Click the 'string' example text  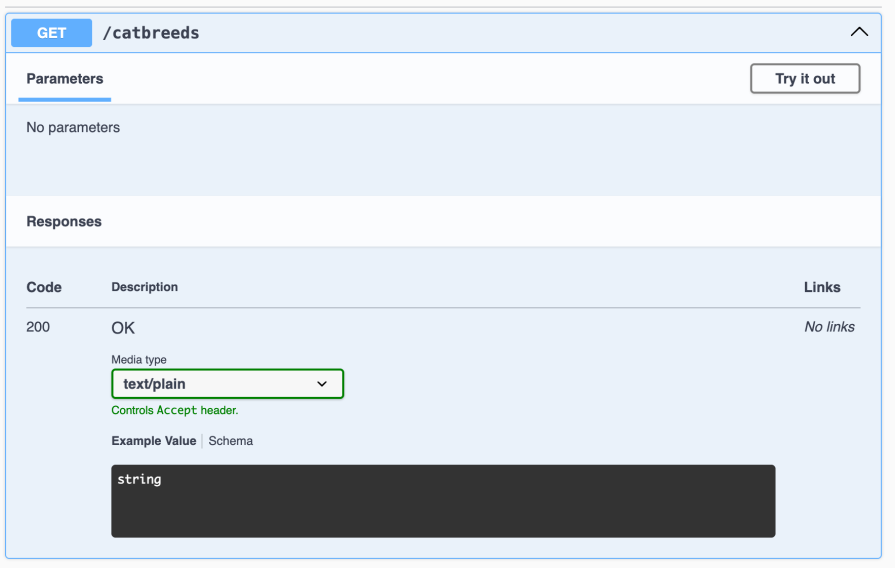(x=139, y=480)
